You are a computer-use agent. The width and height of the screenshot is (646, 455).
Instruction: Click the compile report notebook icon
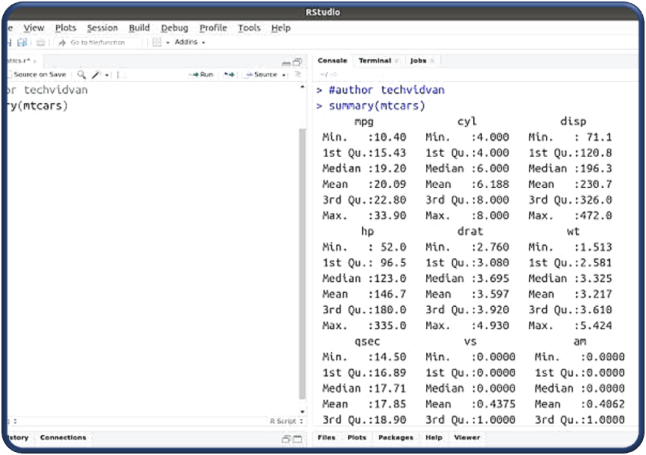118,75
